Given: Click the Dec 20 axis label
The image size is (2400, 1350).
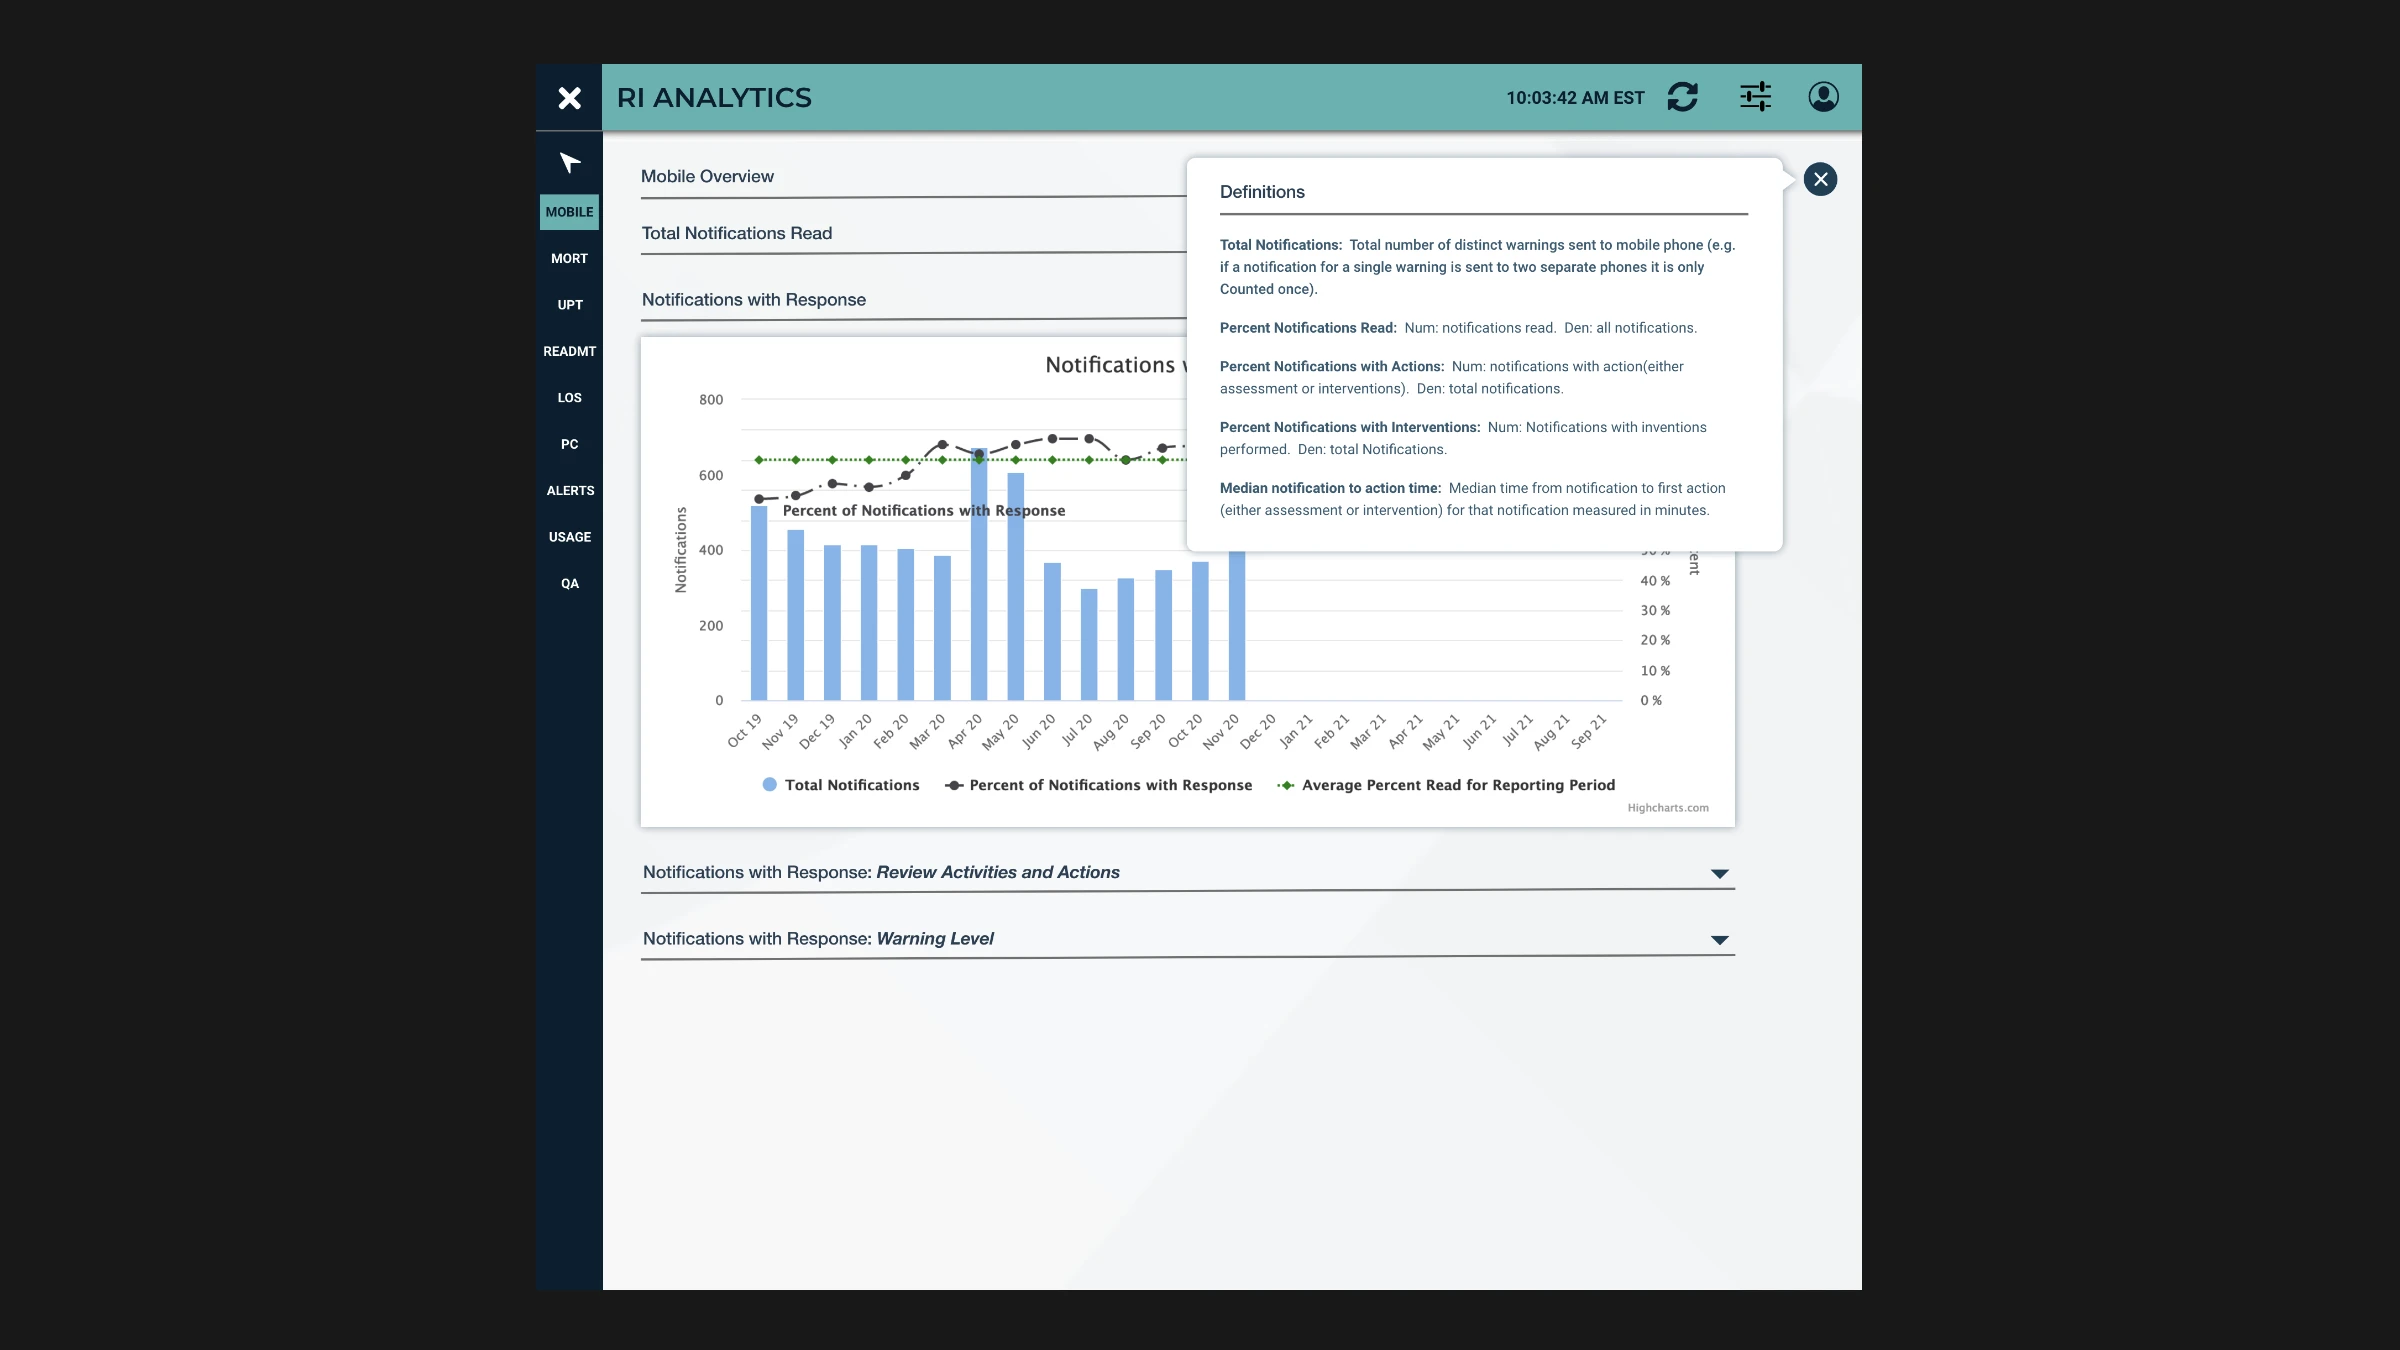Looking at the screenshot, I should click(1258, 731).
